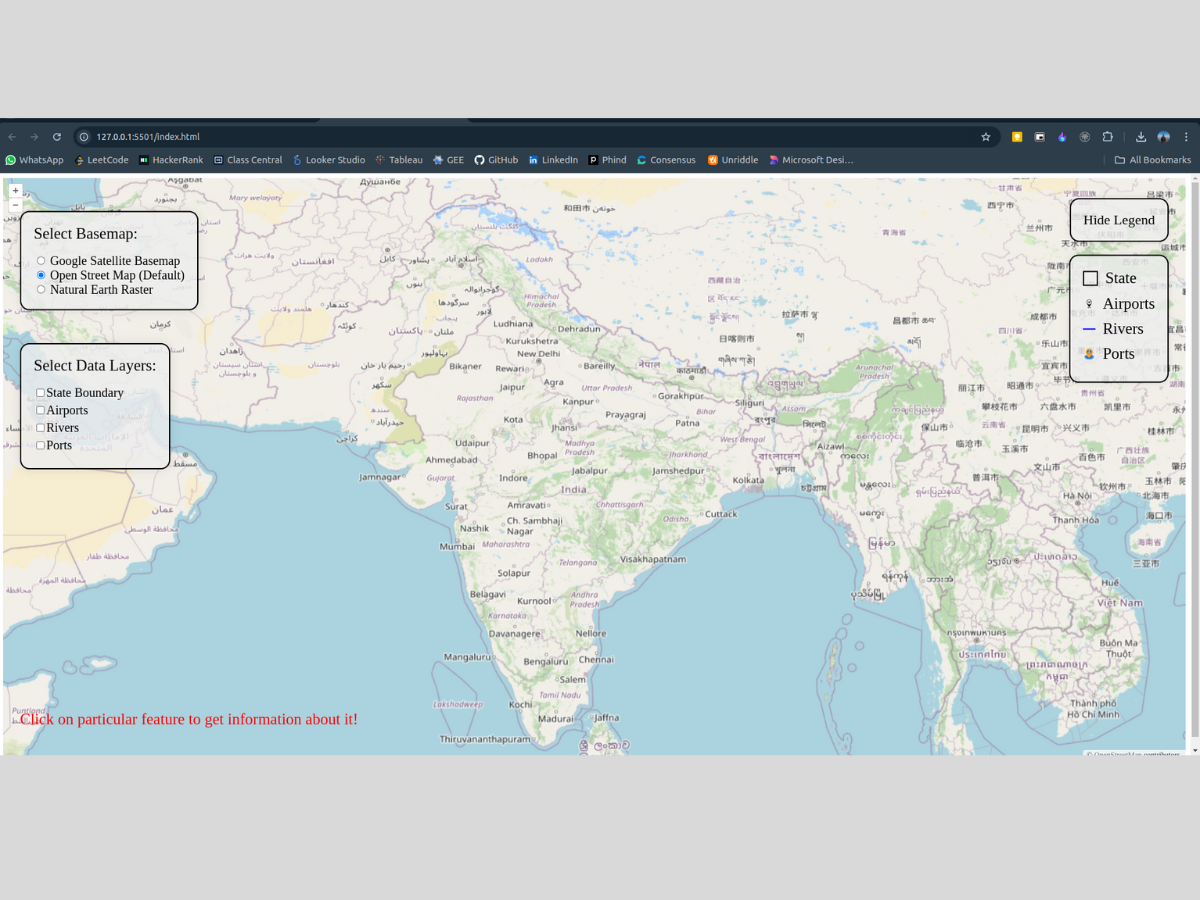Image resolution: width=1200 pixels, height=900 pixels.
Task: Click the 'Select Data Layers:' heading
Action: (x=95, y=366)
